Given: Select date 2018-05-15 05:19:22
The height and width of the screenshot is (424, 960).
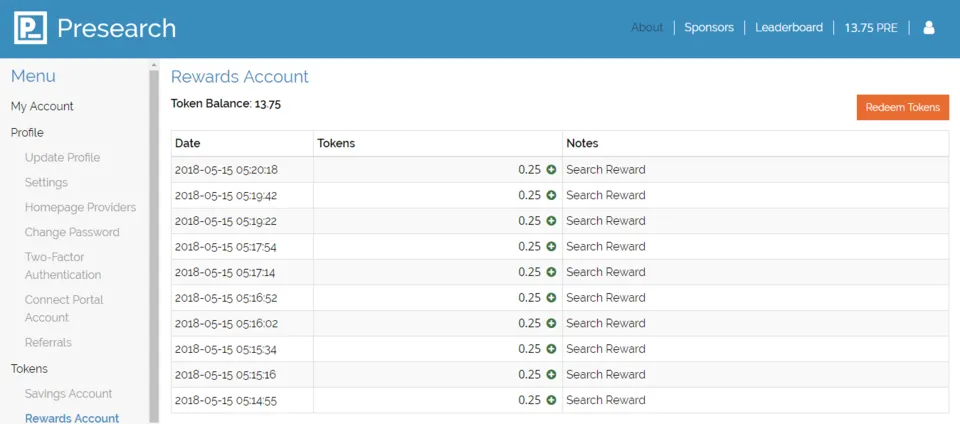Looking at the screenshot, I should (x=227, y=221).
